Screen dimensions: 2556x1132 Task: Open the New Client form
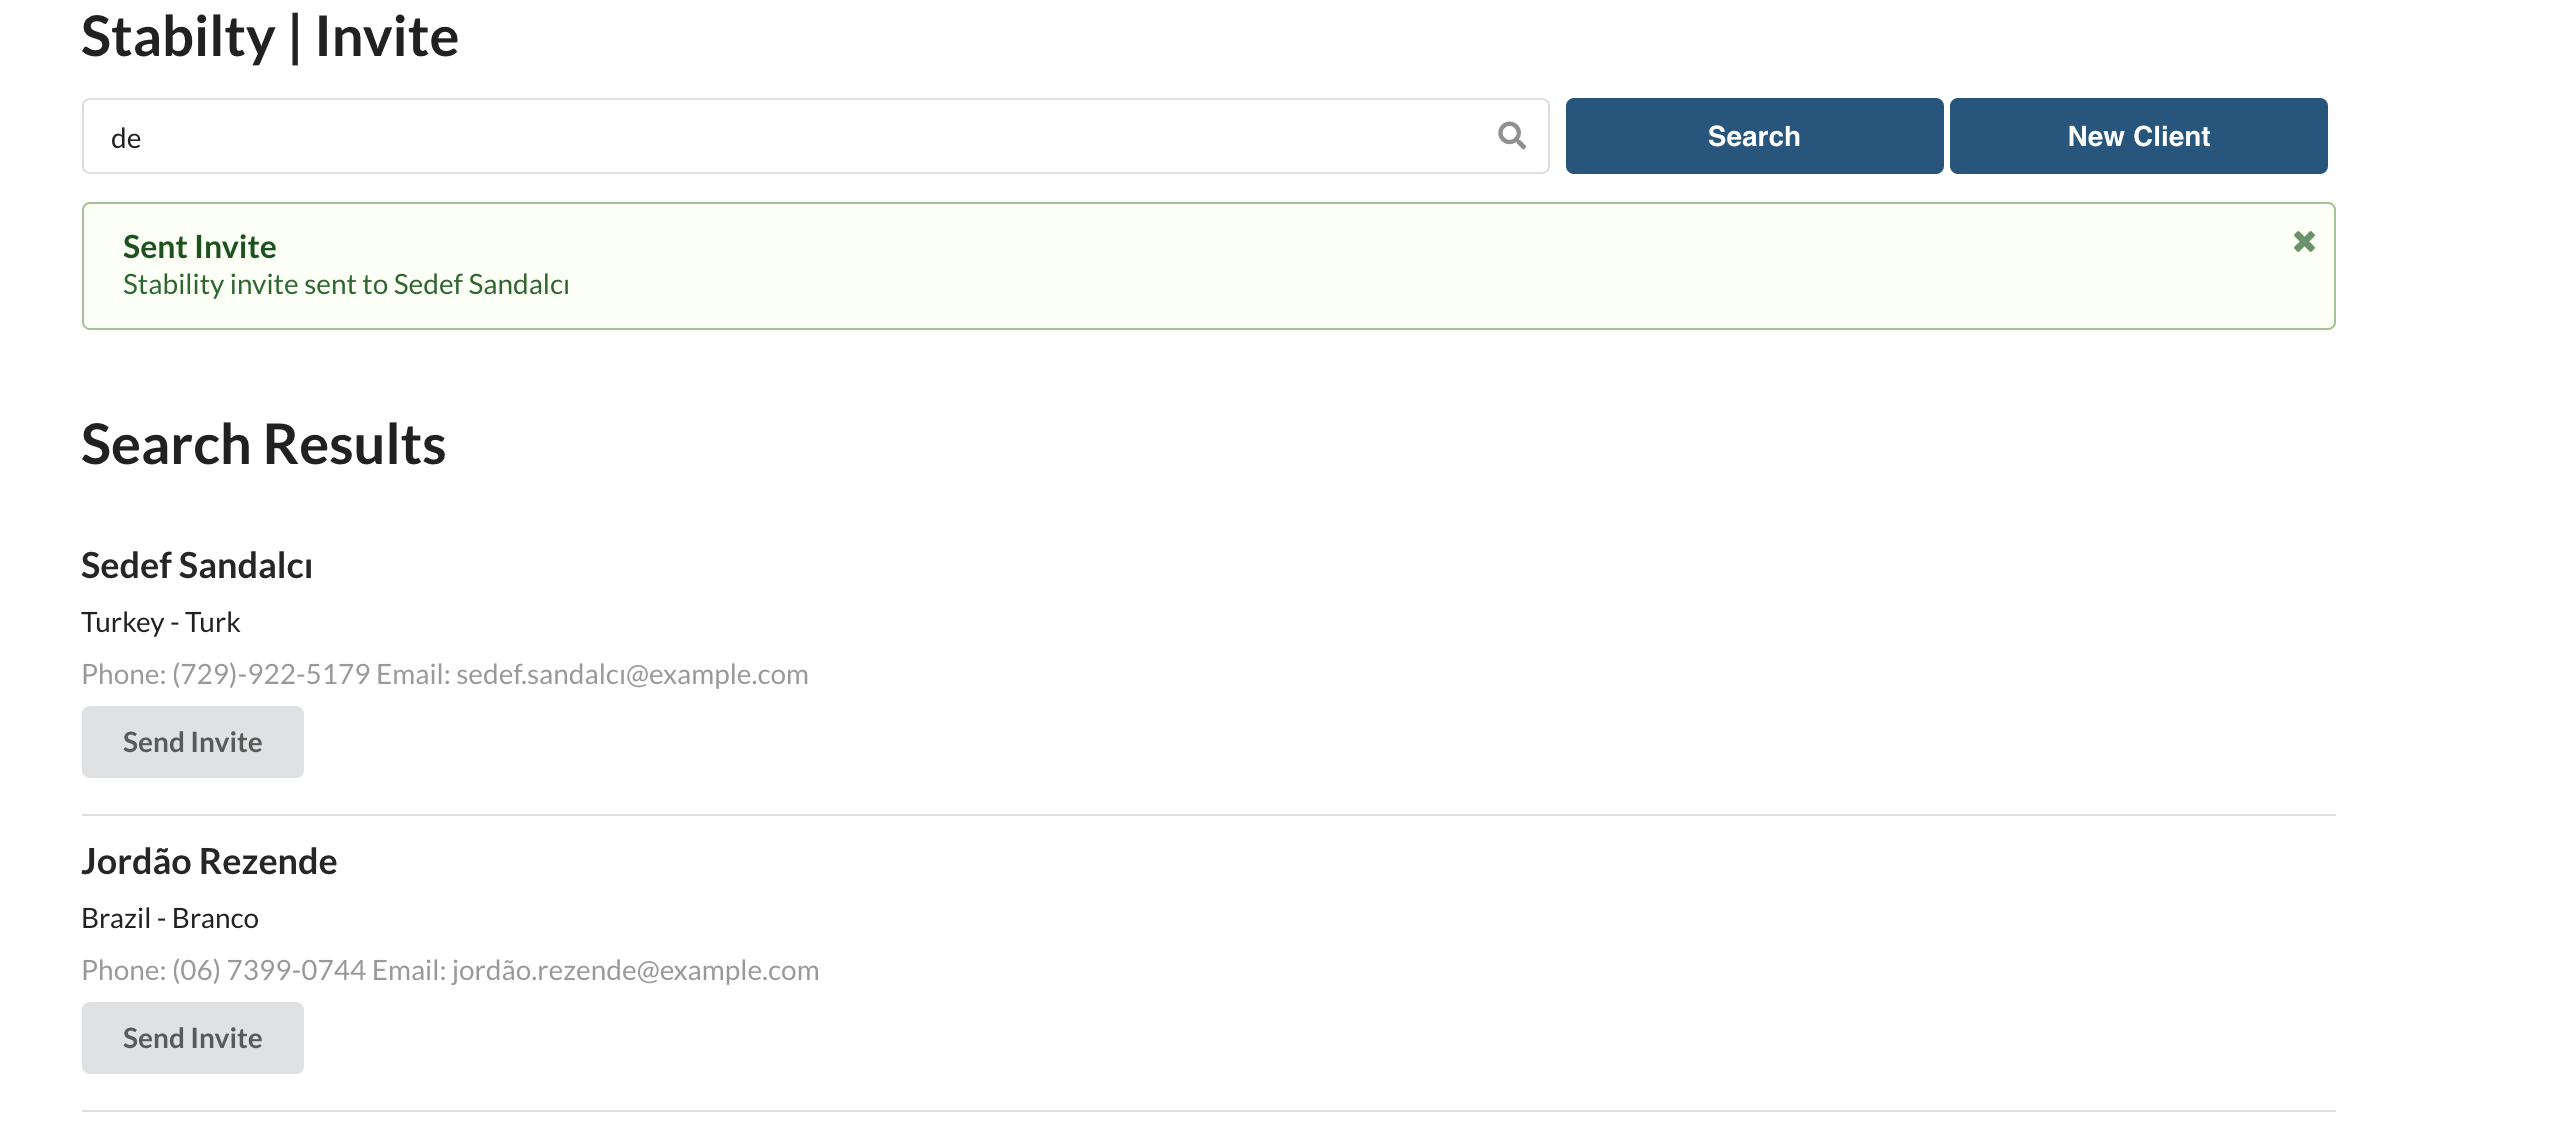2138,136
